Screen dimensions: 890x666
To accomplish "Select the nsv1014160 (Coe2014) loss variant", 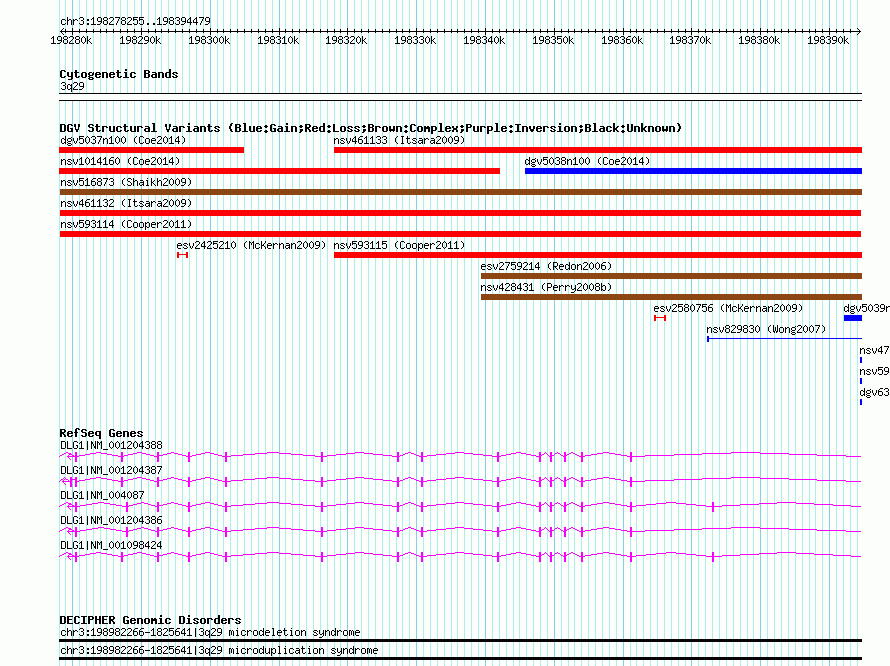I will click(279, 171).
